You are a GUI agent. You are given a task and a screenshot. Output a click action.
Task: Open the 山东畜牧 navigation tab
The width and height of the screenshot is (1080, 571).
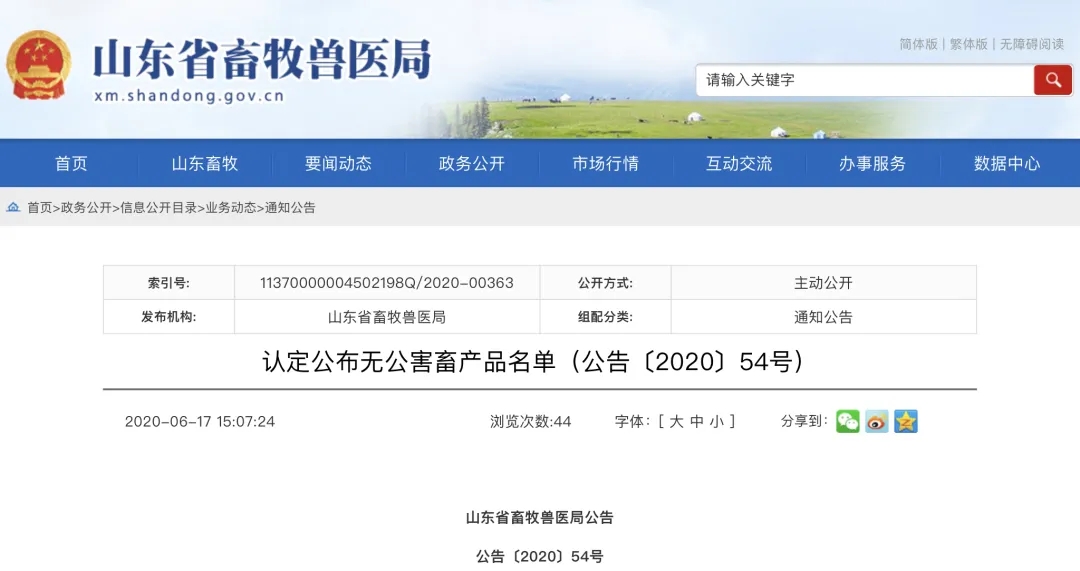pos(205,163)
